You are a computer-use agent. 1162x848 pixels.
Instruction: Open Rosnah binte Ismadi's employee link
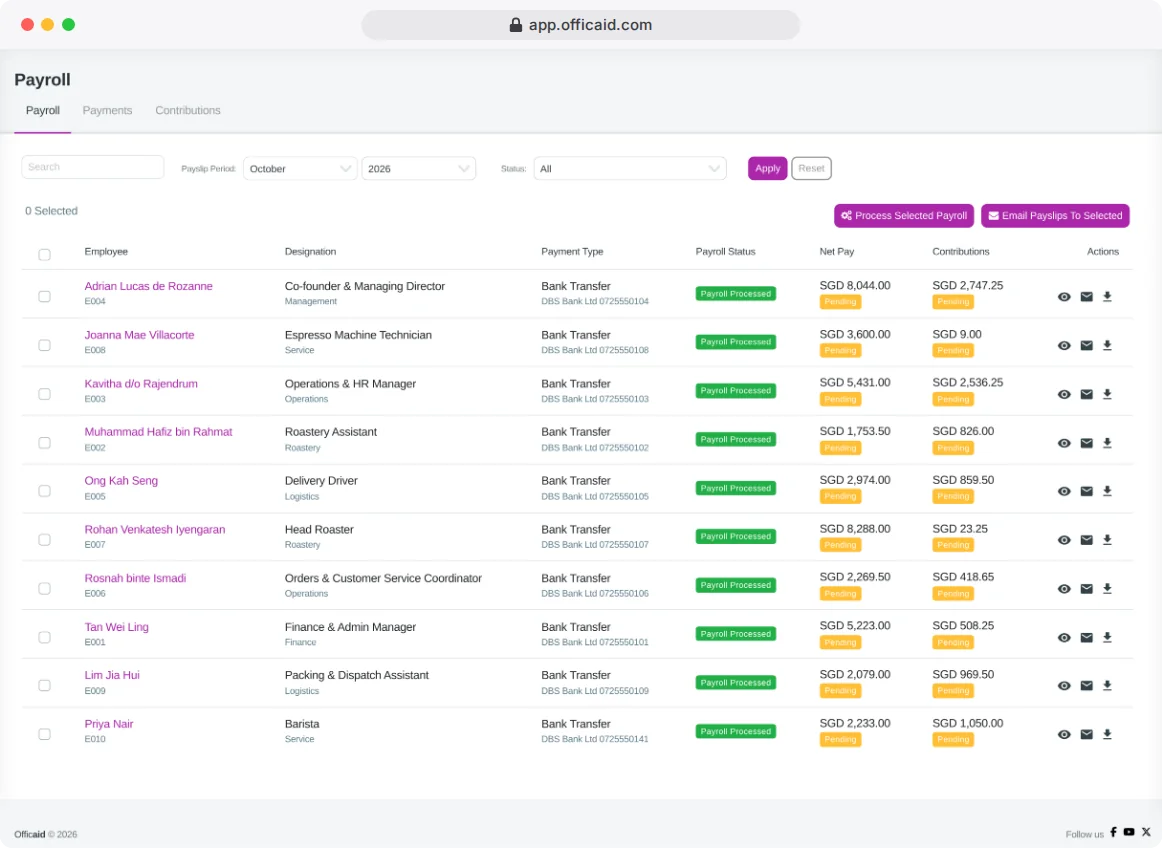click(136, 578)
